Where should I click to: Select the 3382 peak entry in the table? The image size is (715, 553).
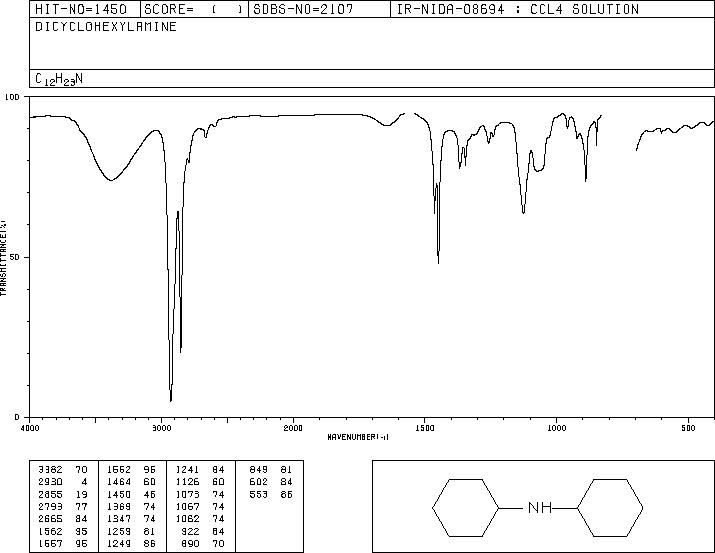pyautogui.click(x=63, y=469)
